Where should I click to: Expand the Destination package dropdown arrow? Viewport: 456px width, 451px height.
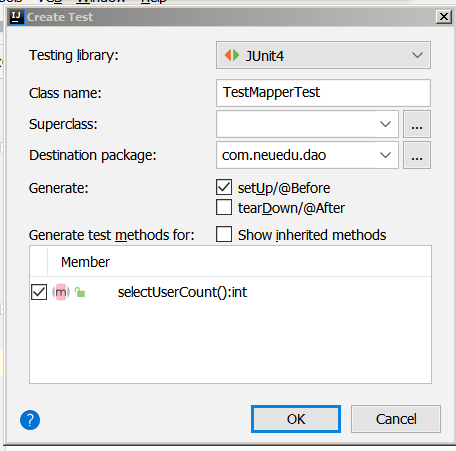click(x=385, y=155)
